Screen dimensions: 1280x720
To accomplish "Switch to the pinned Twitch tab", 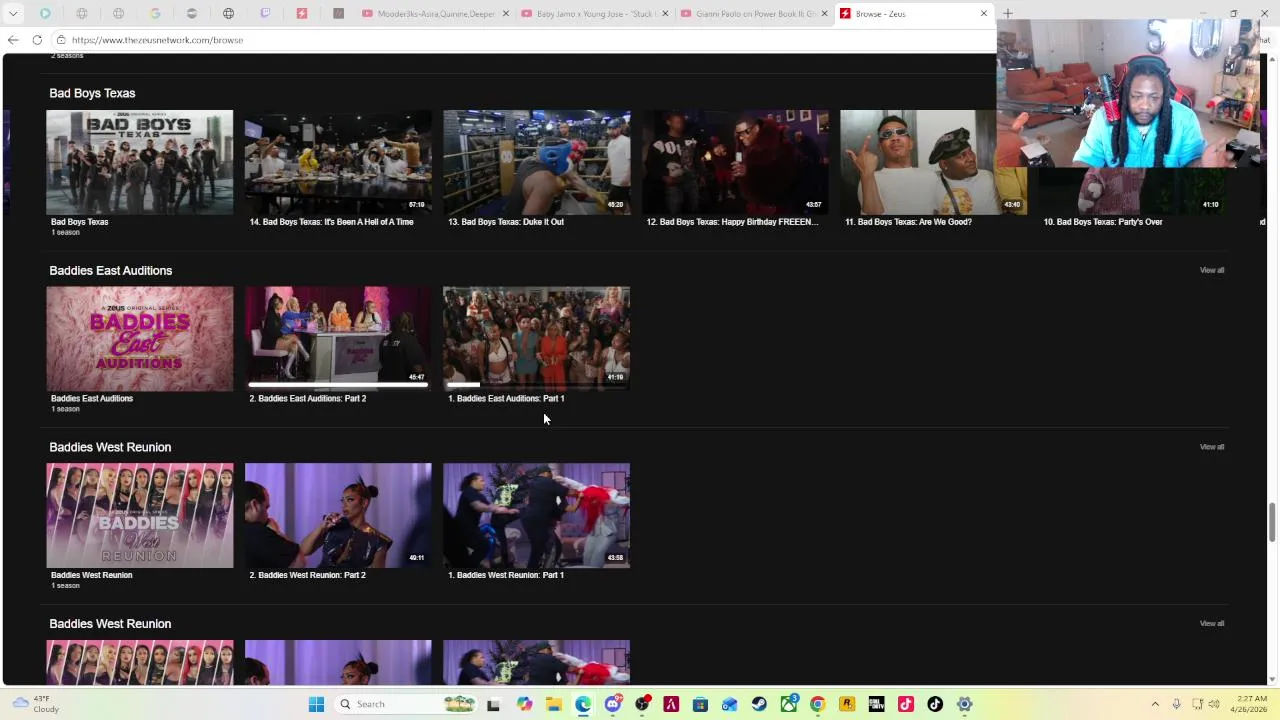I will click(x=265, y=14).
